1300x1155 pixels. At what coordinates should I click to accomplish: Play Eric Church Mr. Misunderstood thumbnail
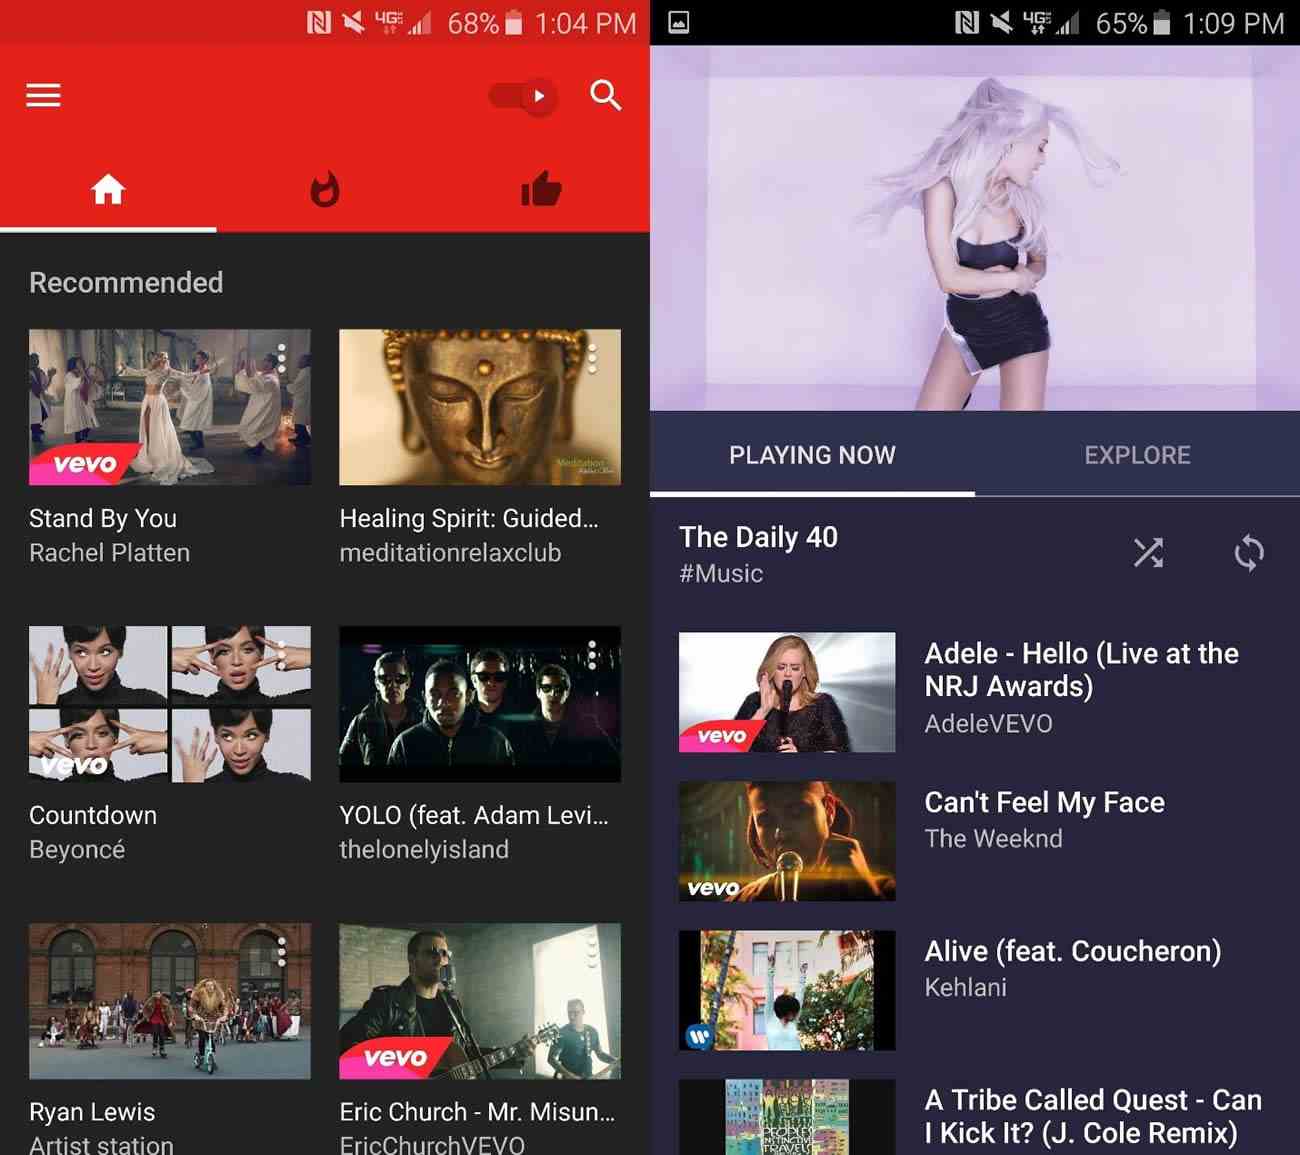pos(480,1001)
